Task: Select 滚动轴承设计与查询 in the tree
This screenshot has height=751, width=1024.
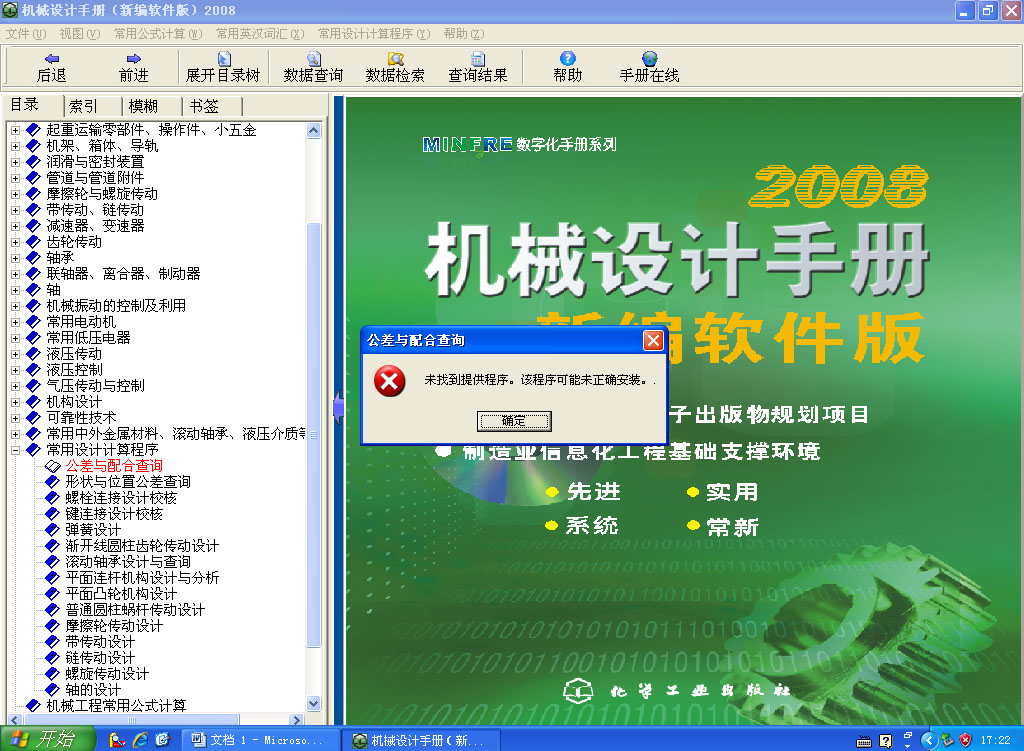Action: click(x=128, y=562)
